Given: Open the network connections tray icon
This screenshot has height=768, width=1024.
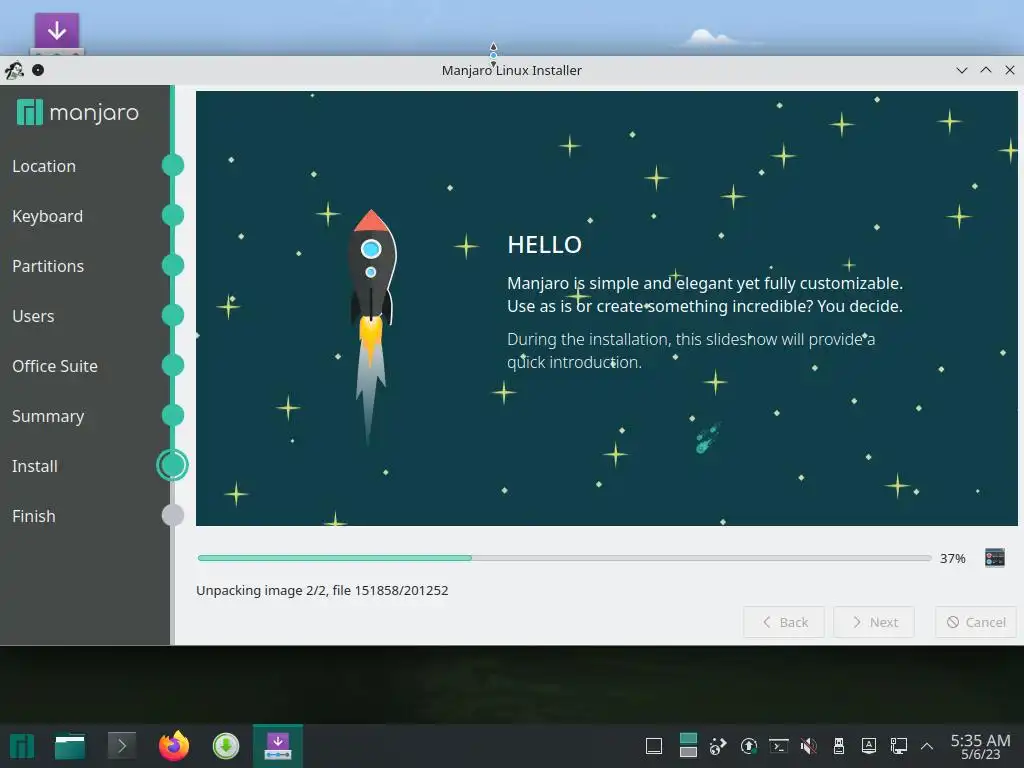Looking at the screenshot, I should pyautogui.click(x=899, y=746).
